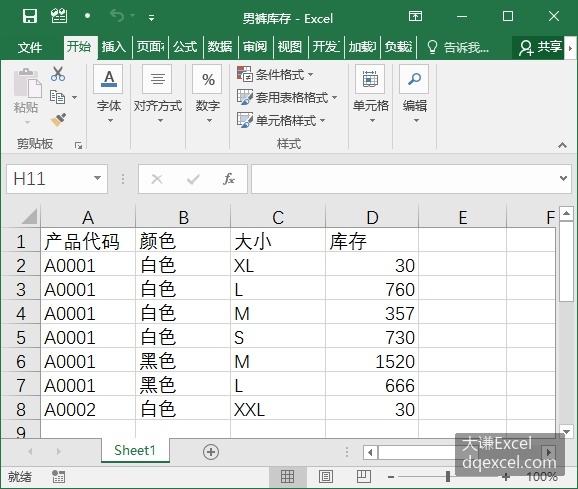The width and height of the screenshot is (578, 489).
Task: Click the Format Painter brush icon
Action: tap(58, 120)
